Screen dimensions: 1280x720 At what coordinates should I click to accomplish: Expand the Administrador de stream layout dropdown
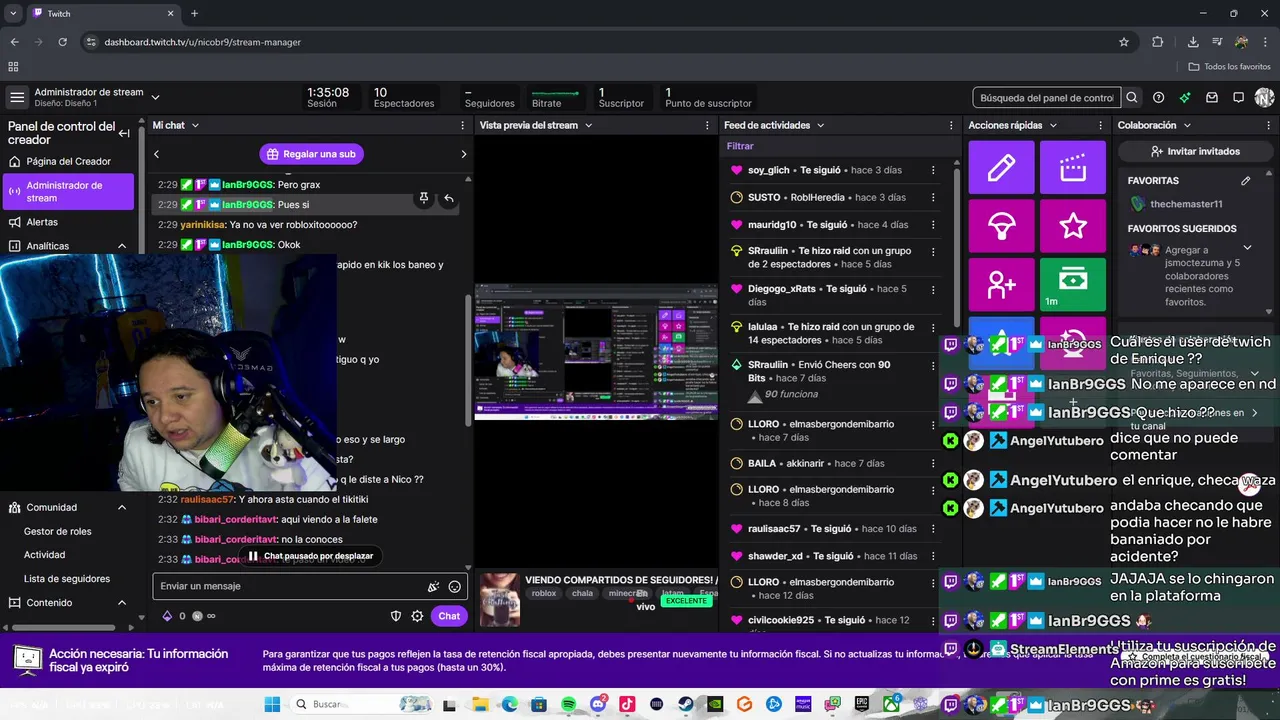tap(155, 97)
